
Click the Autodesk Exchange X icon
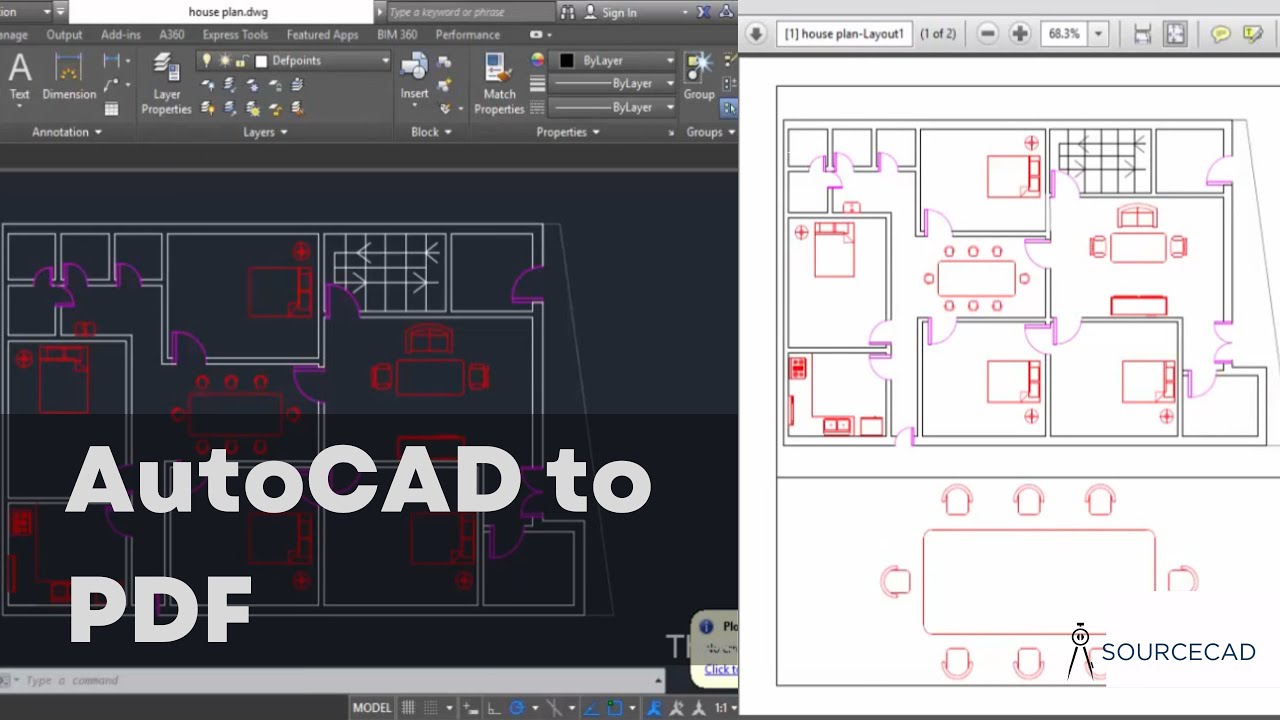point(703,12)
